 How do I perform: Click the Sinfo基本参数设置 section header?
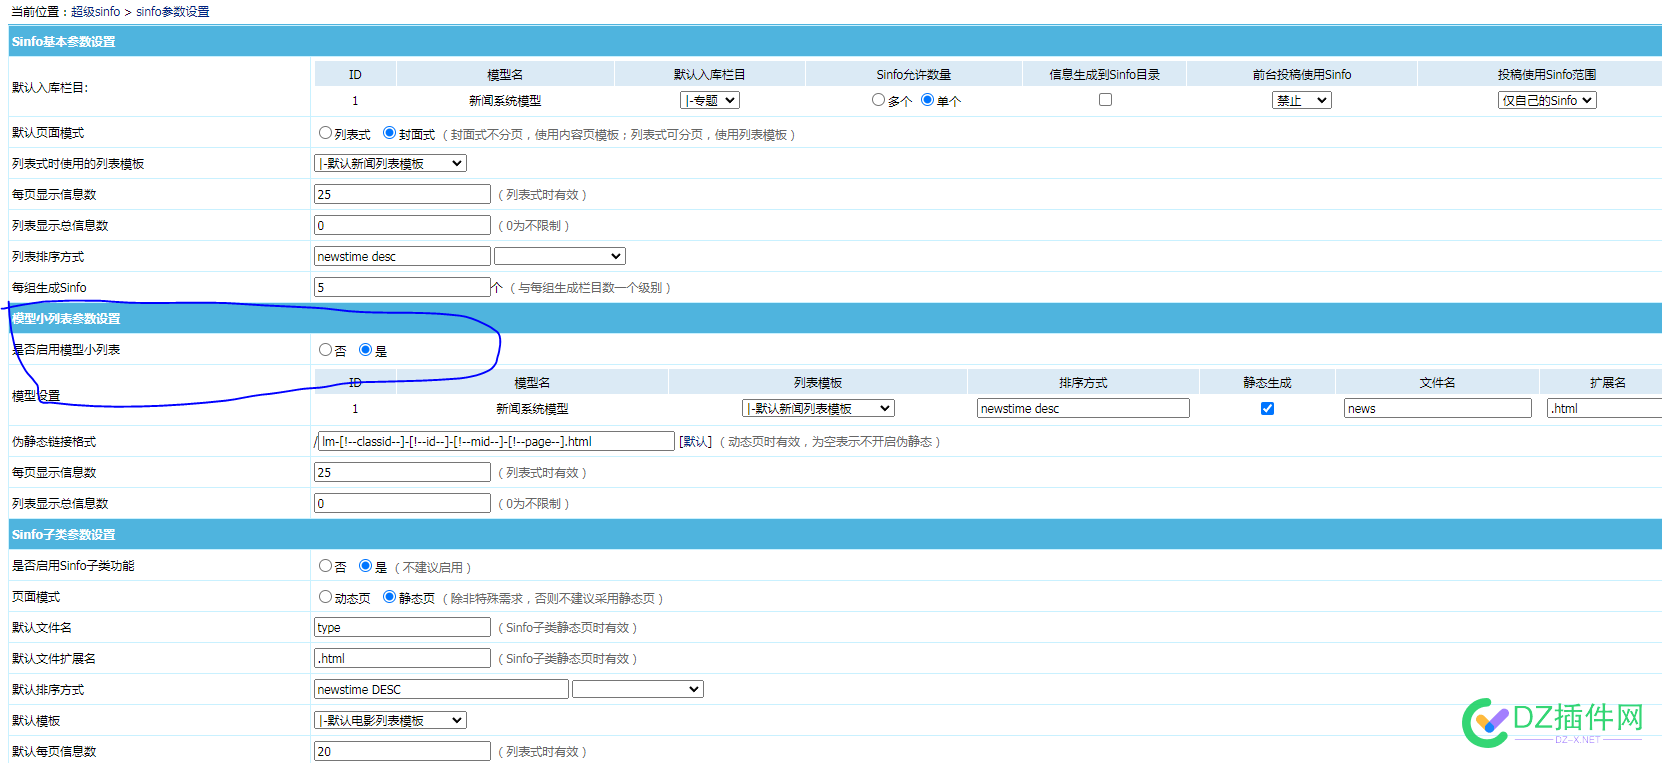click(x=835, y=41)
